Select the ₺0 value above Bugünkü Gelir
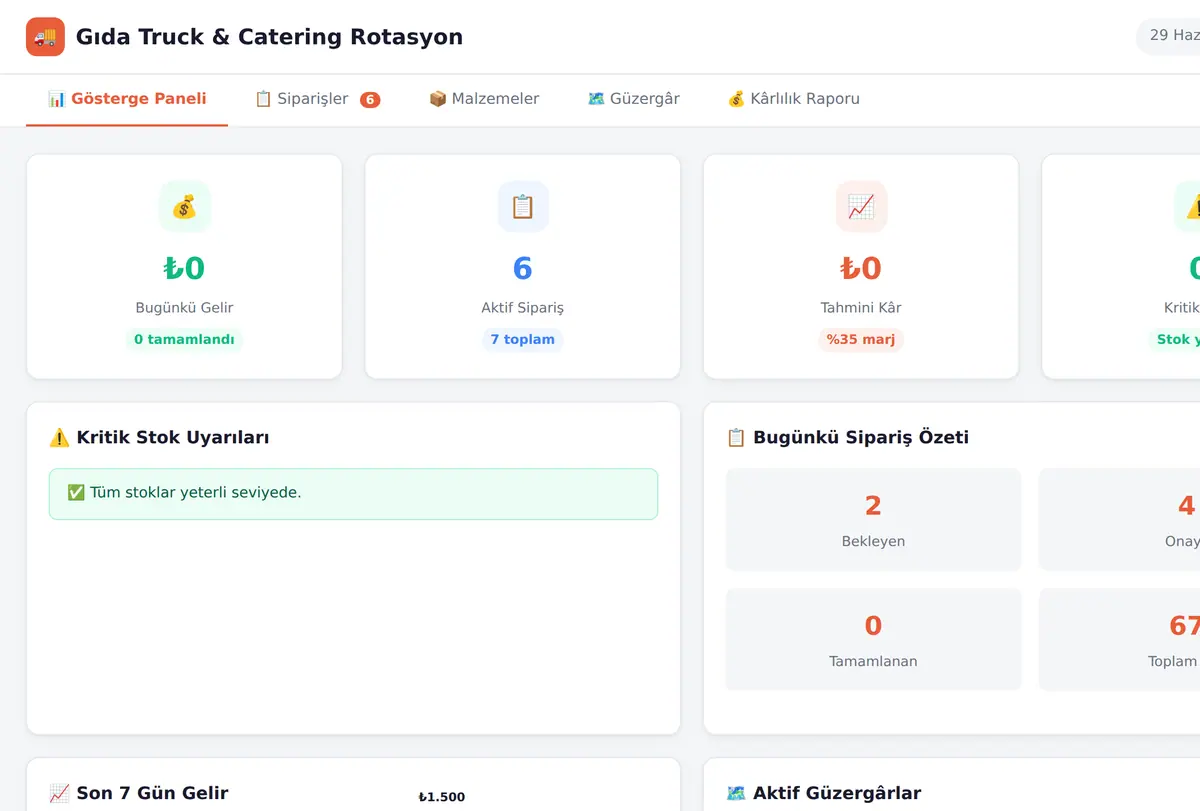 click(x=185, y=268)
